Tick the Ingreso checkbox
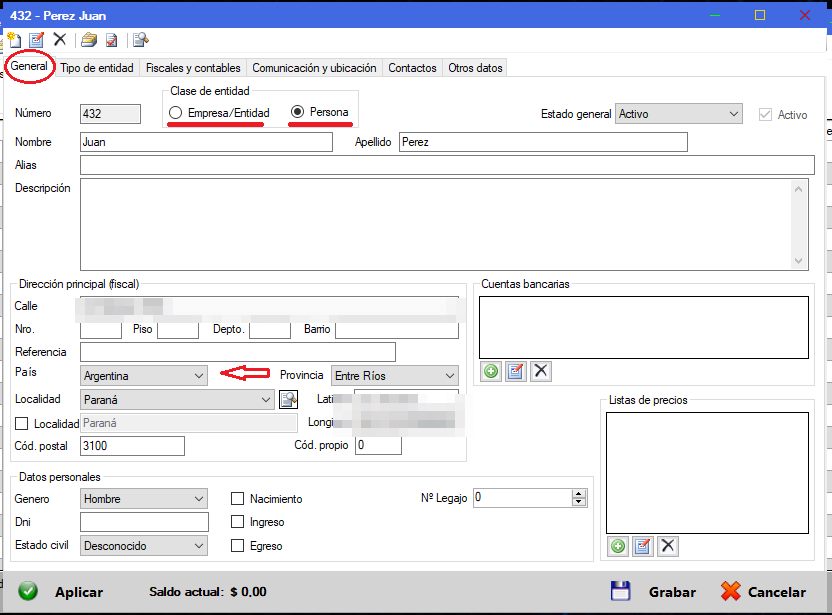 click(237, 522)
